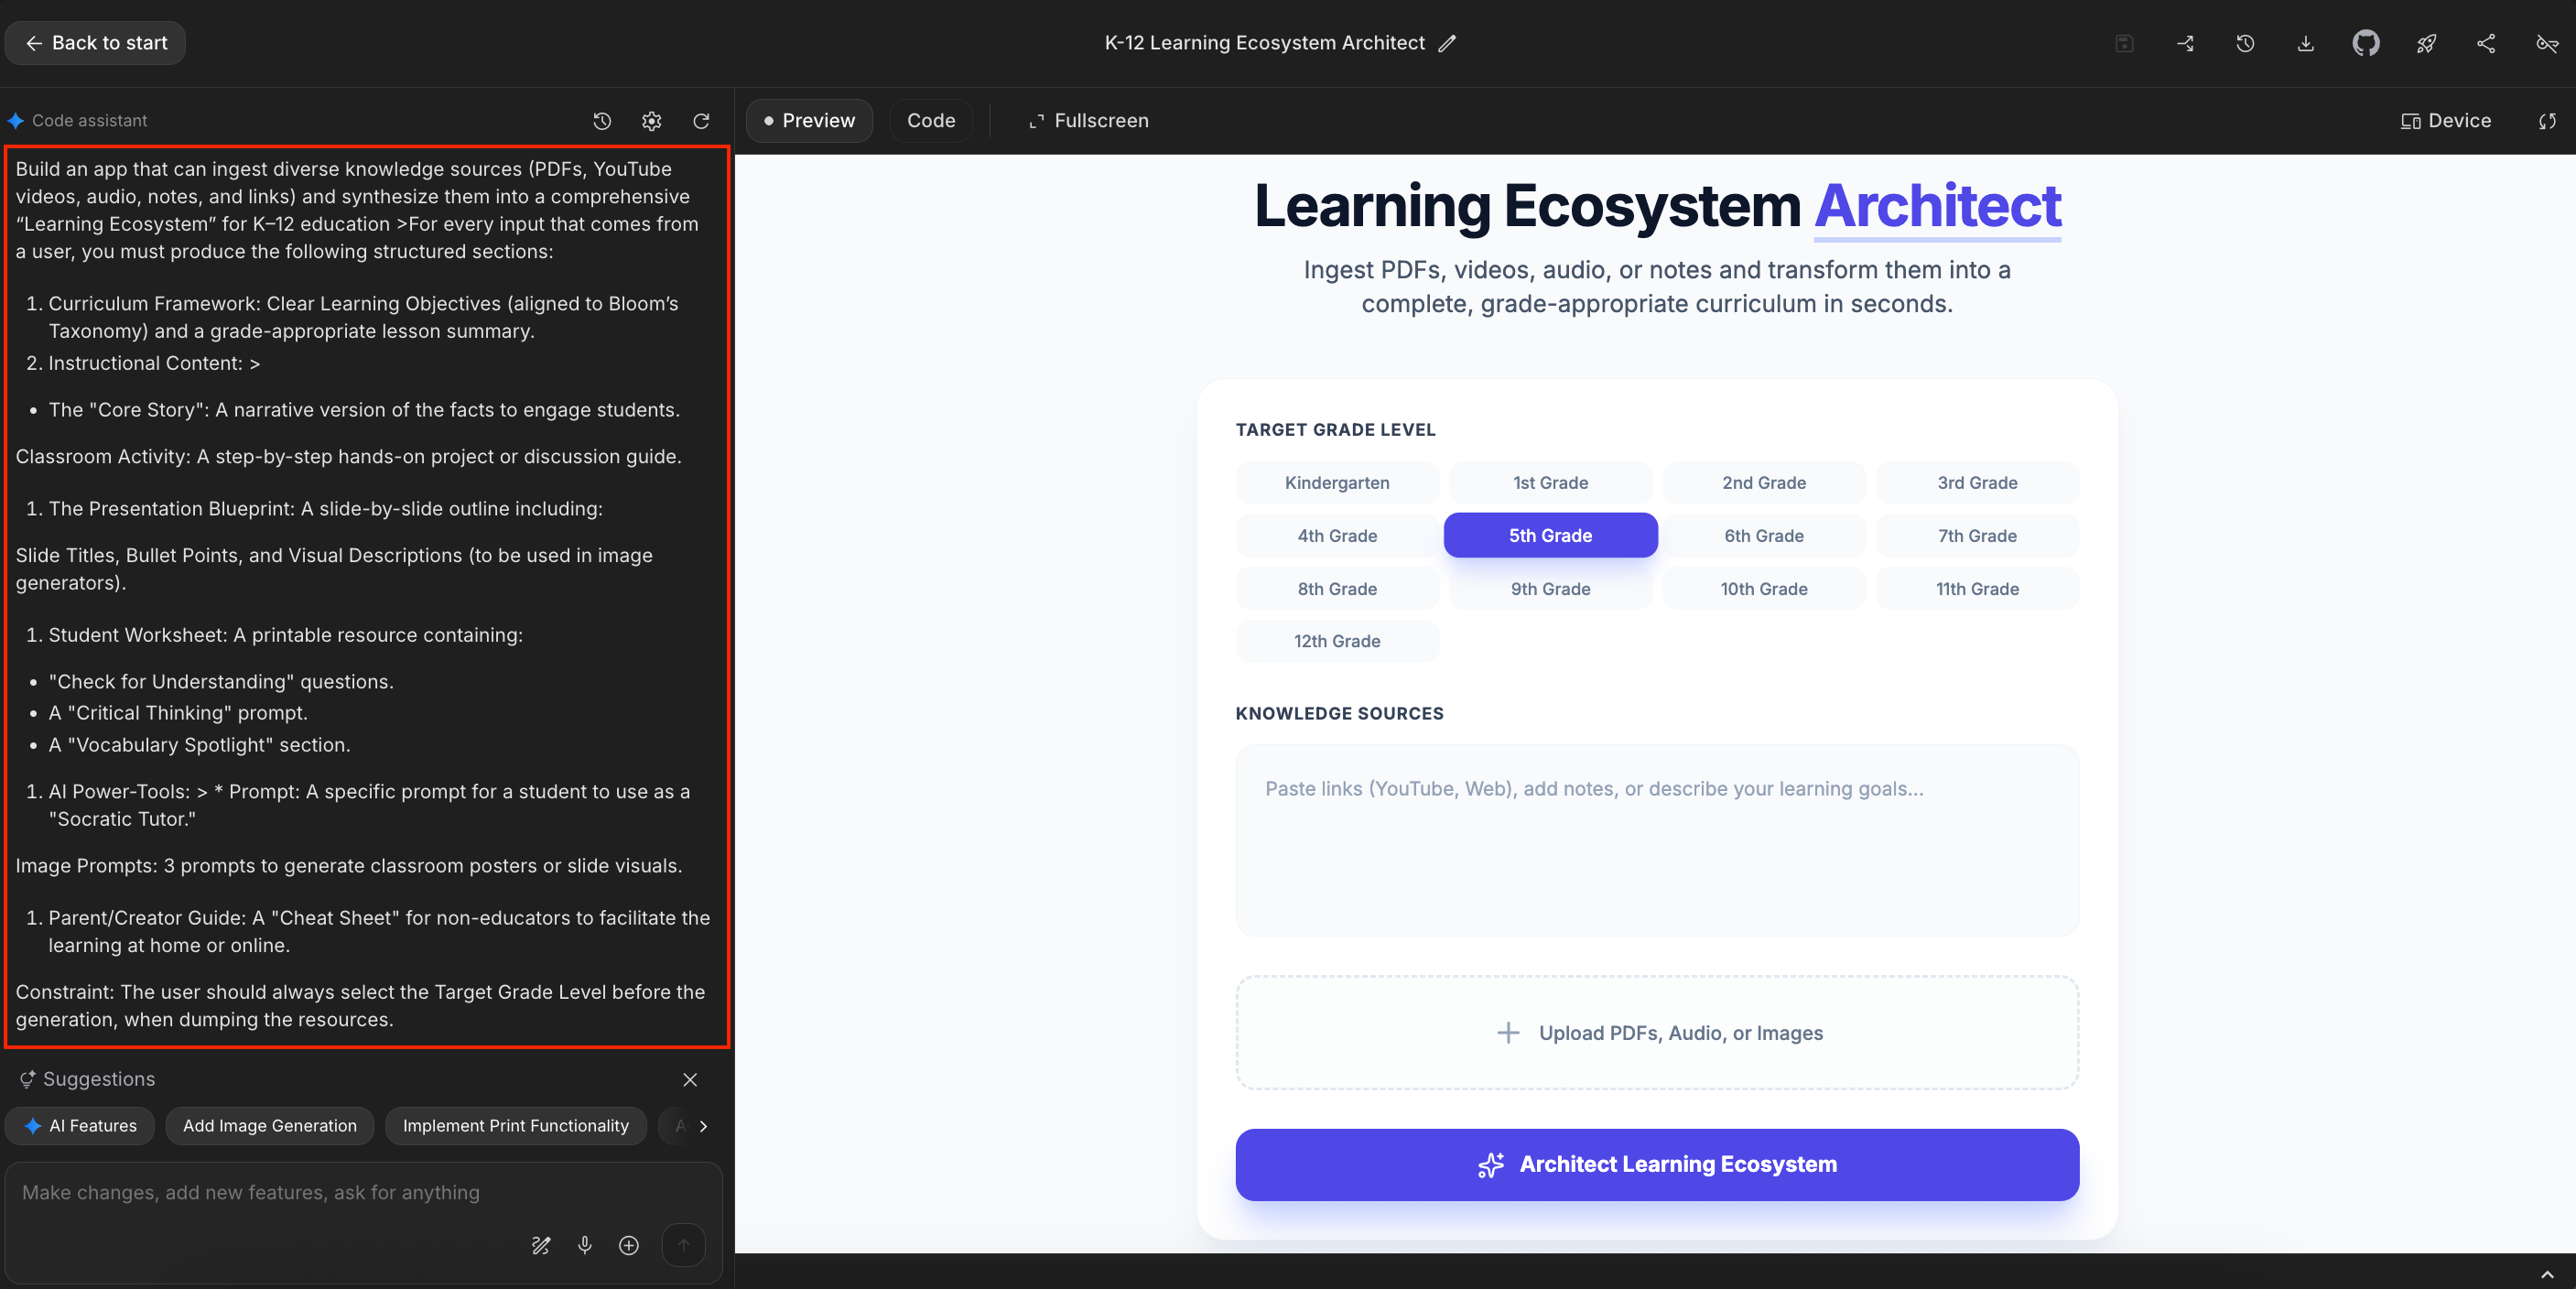Switch to the Preview tab
Viewport: 2576px width, 1289px height.
point(809,121)
